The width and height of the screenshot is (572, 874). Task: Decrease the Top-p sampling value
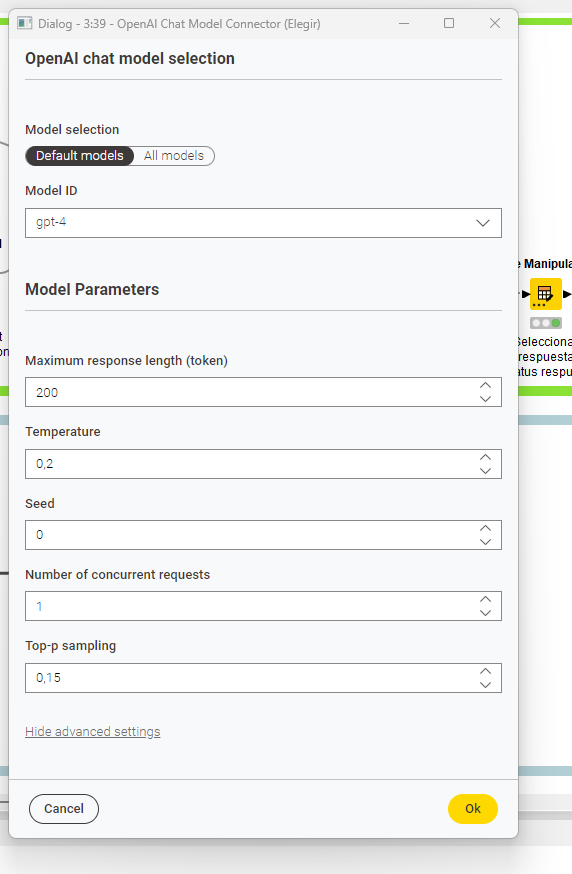[x=486, y=685]
